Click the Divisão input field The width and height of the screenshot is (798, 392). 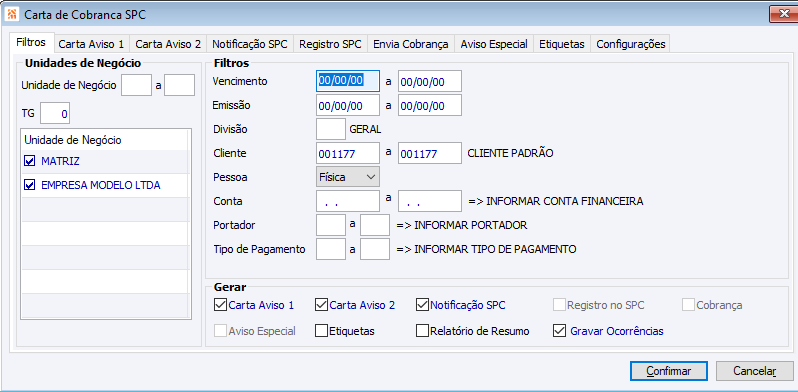pos(331,129)
